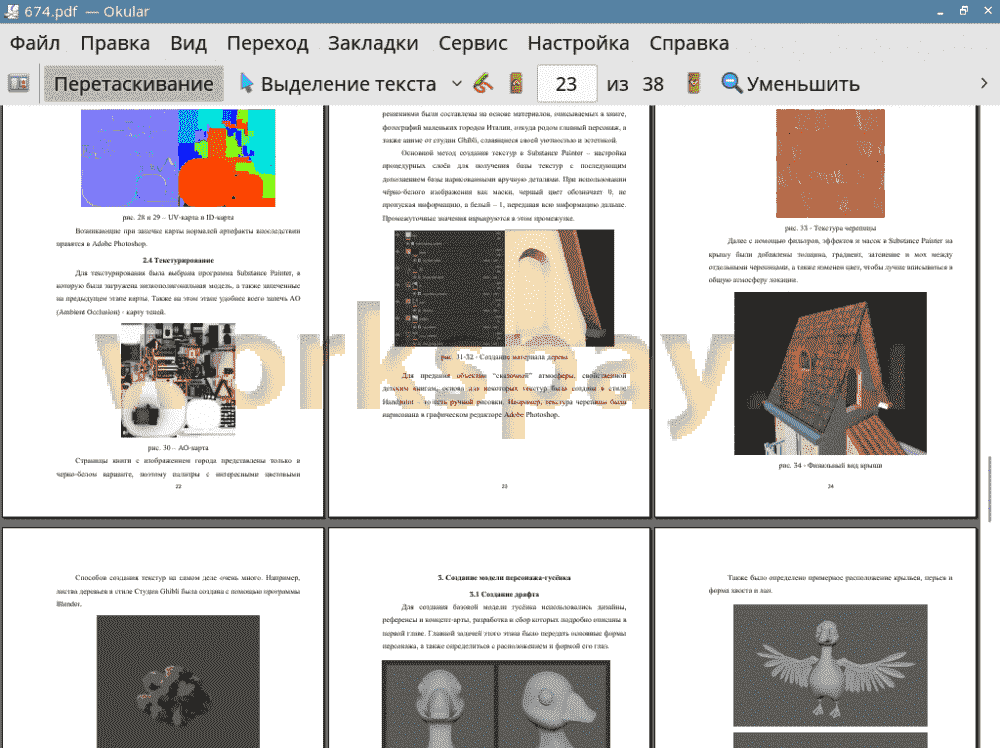
Task: Click the orange roof tile texture image
Action: 830,163
